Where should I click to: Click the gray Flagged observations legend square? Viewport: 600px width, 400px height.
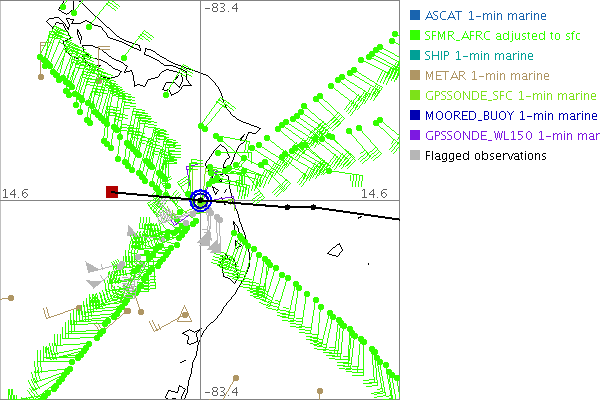[415, 156]
